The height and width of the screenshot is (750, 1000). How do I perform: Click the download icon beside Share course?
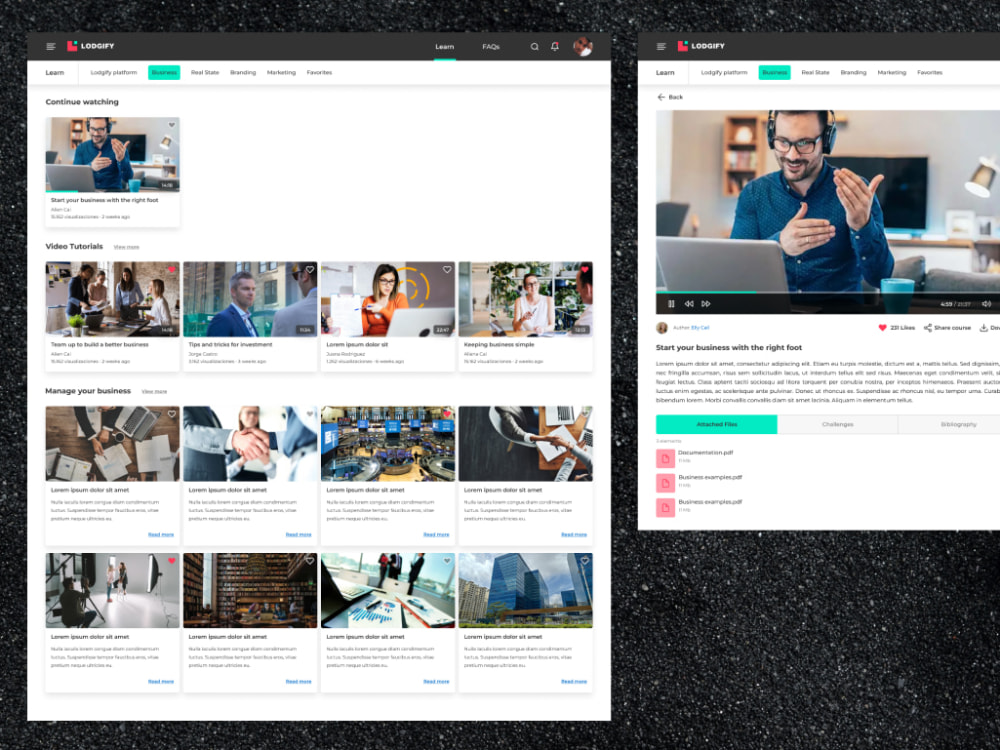(983, 328)
